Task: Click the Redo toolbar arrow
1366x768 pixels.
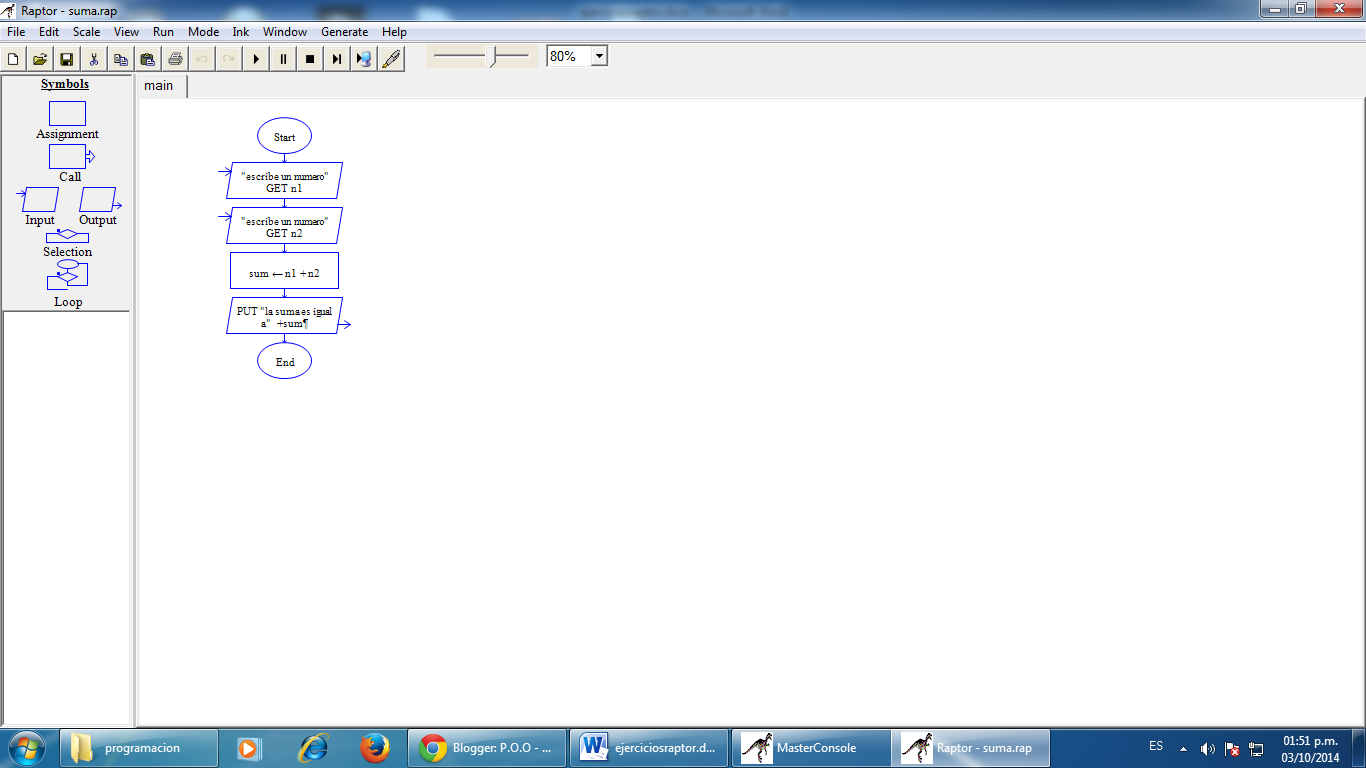Action: pyautogui.click(x=229, y=59)
